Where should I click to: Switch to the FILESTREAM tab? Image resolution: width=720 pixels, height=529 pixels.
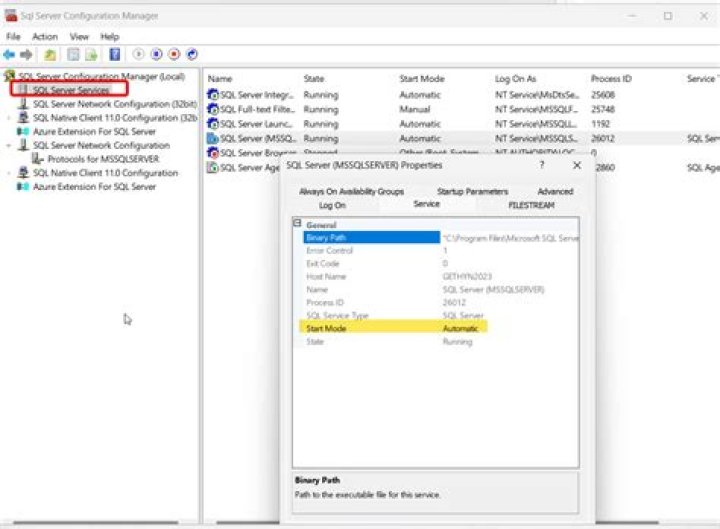coord(531,205)
